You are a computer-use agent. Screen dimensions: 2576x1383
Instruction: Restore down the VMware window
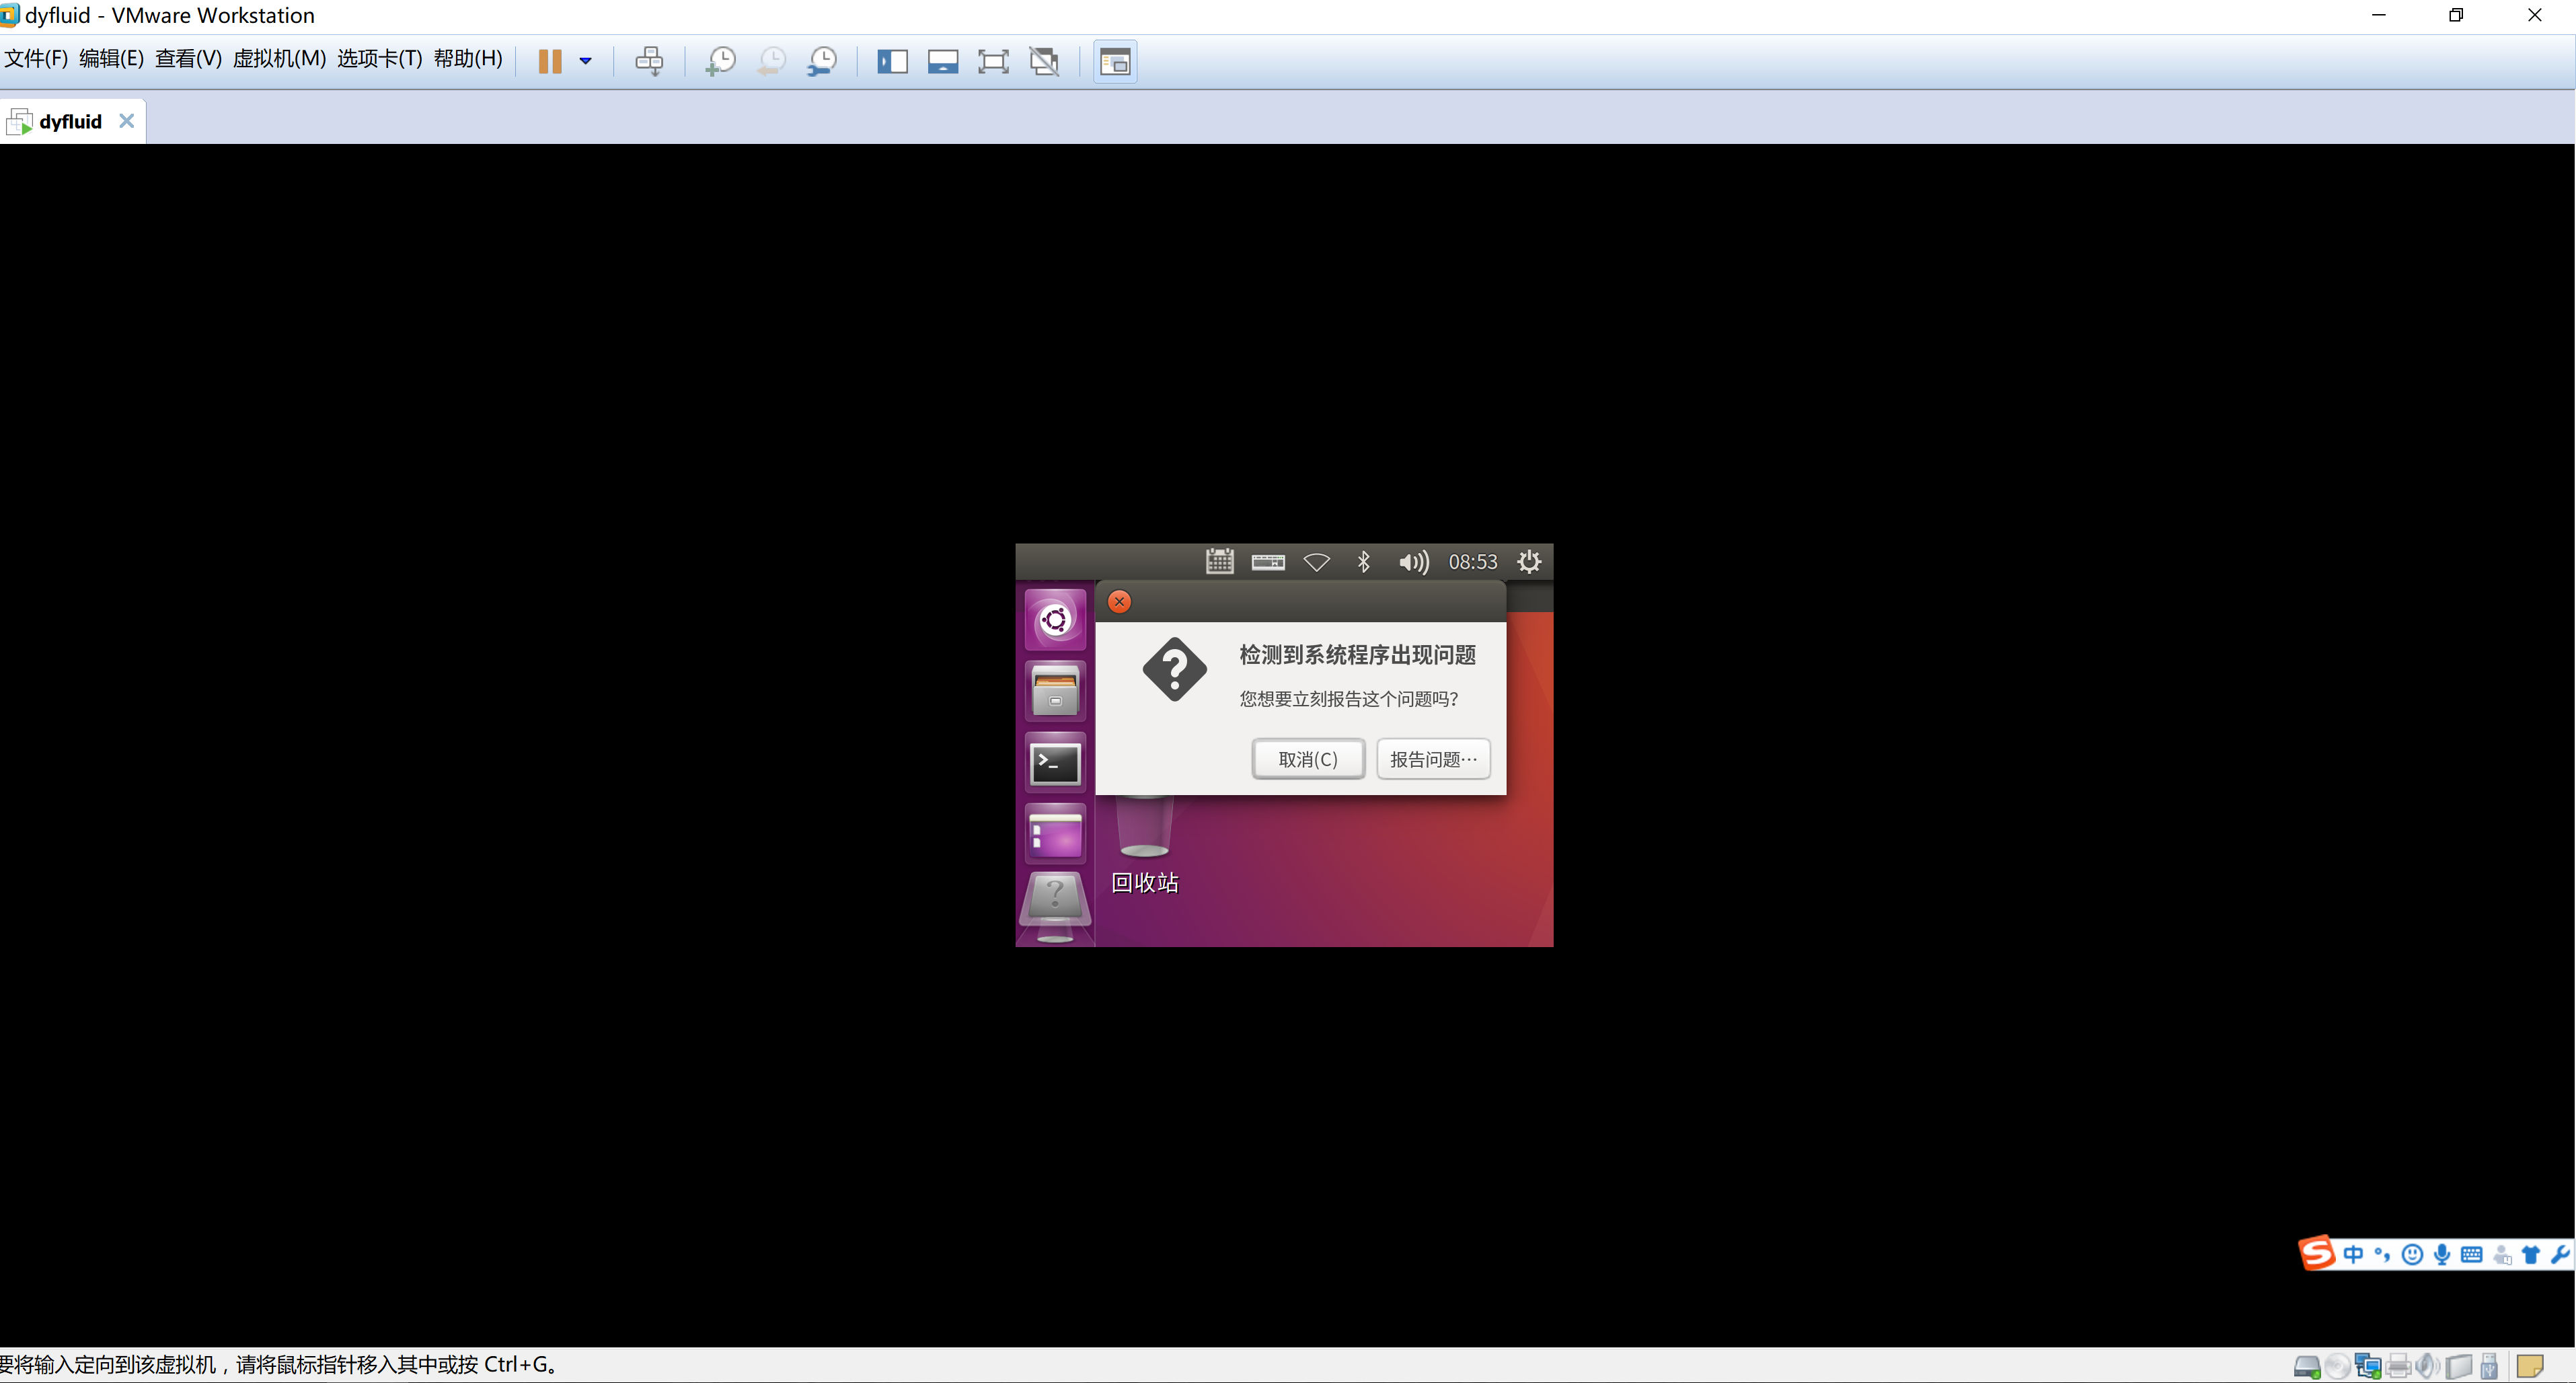click(2456, 15)
